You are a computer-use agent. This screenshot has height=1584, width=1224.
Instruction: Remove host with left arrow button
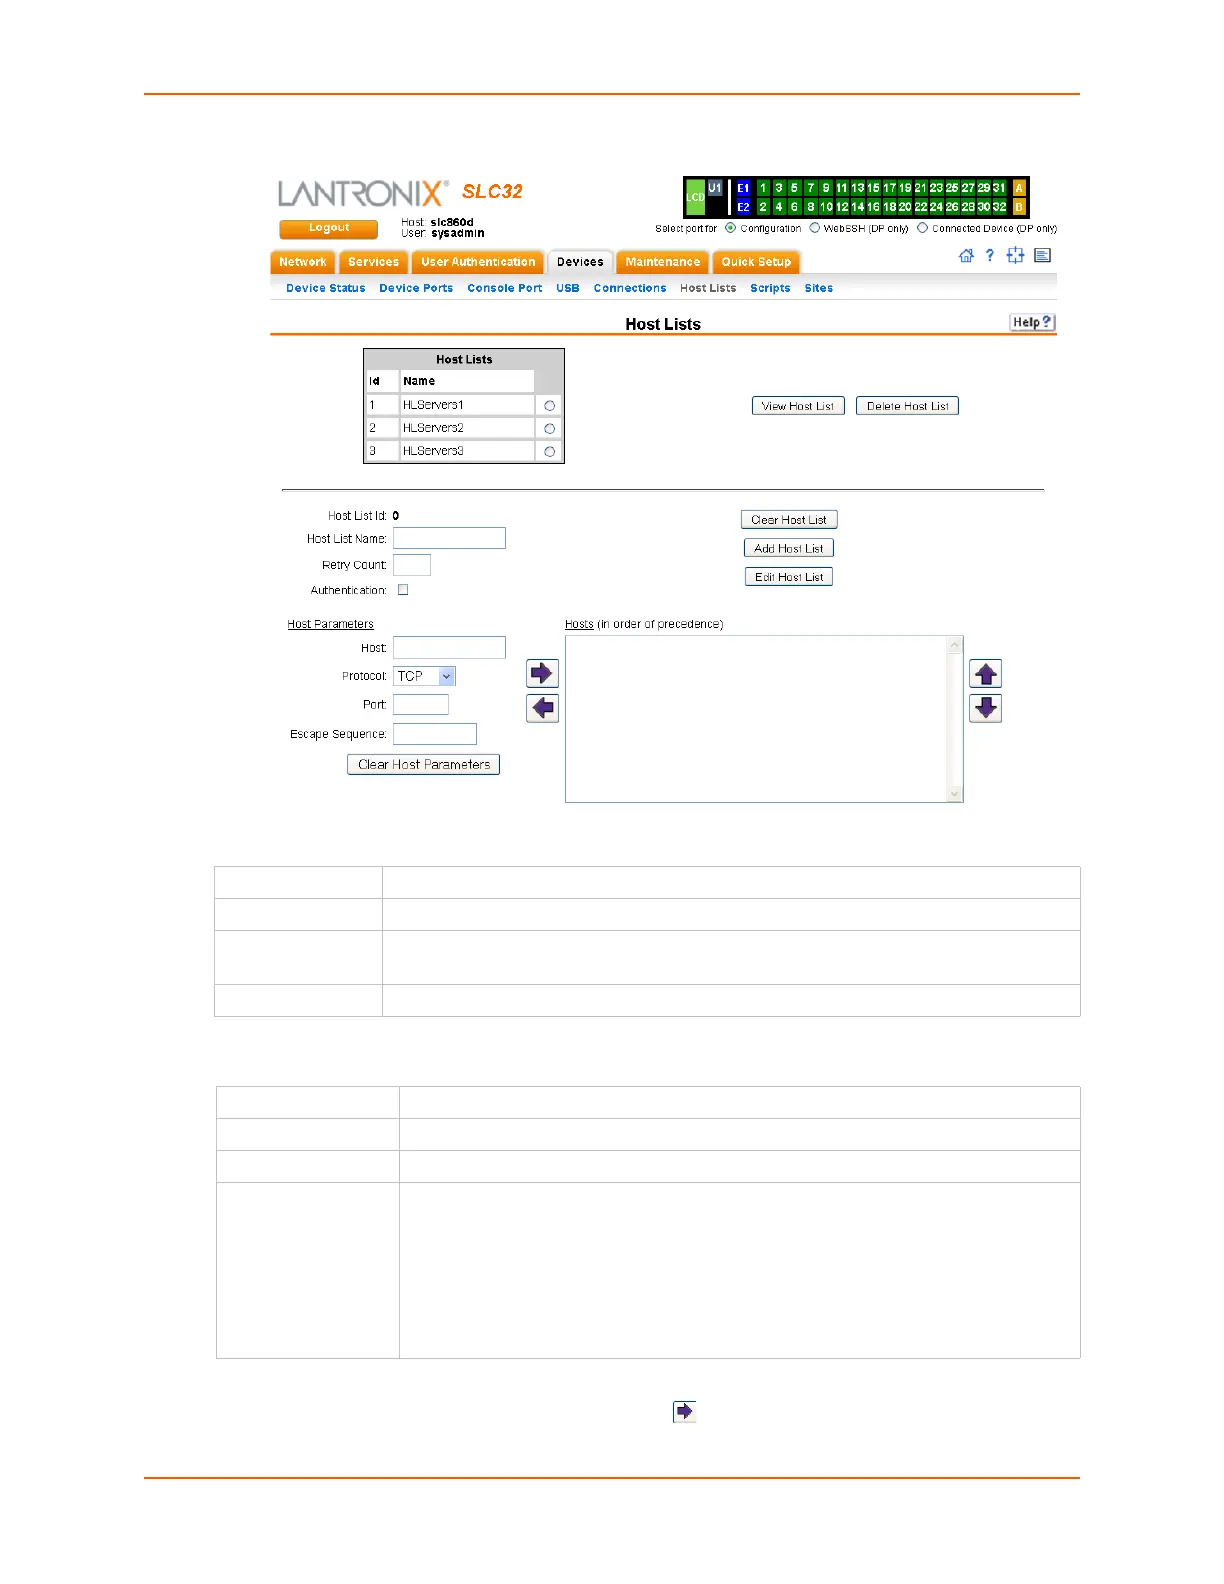click(542, 708)
